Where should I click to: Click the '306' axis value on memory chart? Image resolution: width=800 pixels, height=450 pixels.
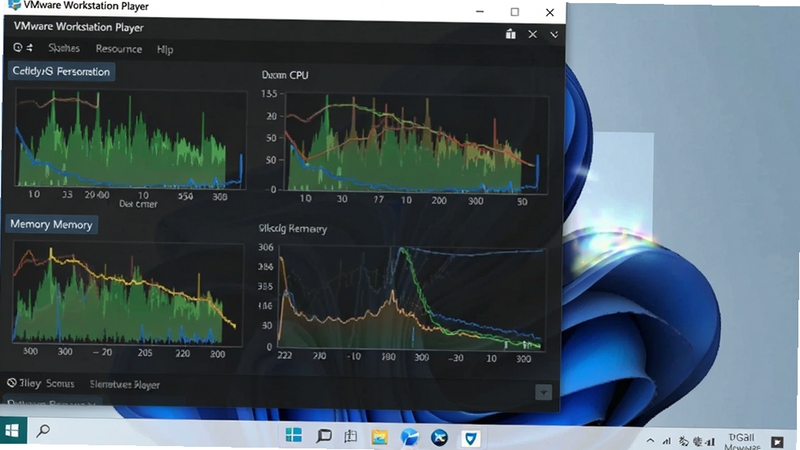pyautogui.click(x=266, y=247)
